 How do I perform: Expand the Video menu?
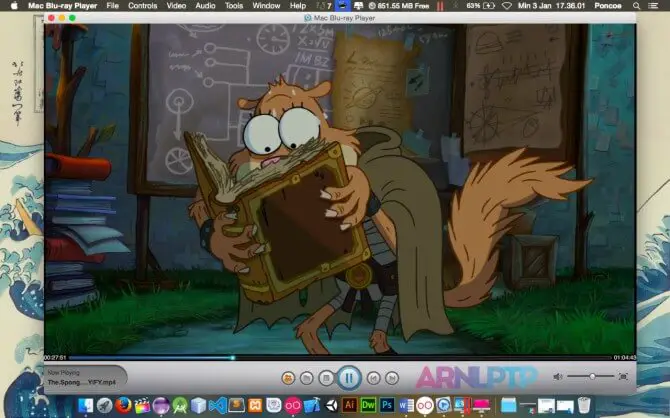pyautogui.click(x=176, y=6)
